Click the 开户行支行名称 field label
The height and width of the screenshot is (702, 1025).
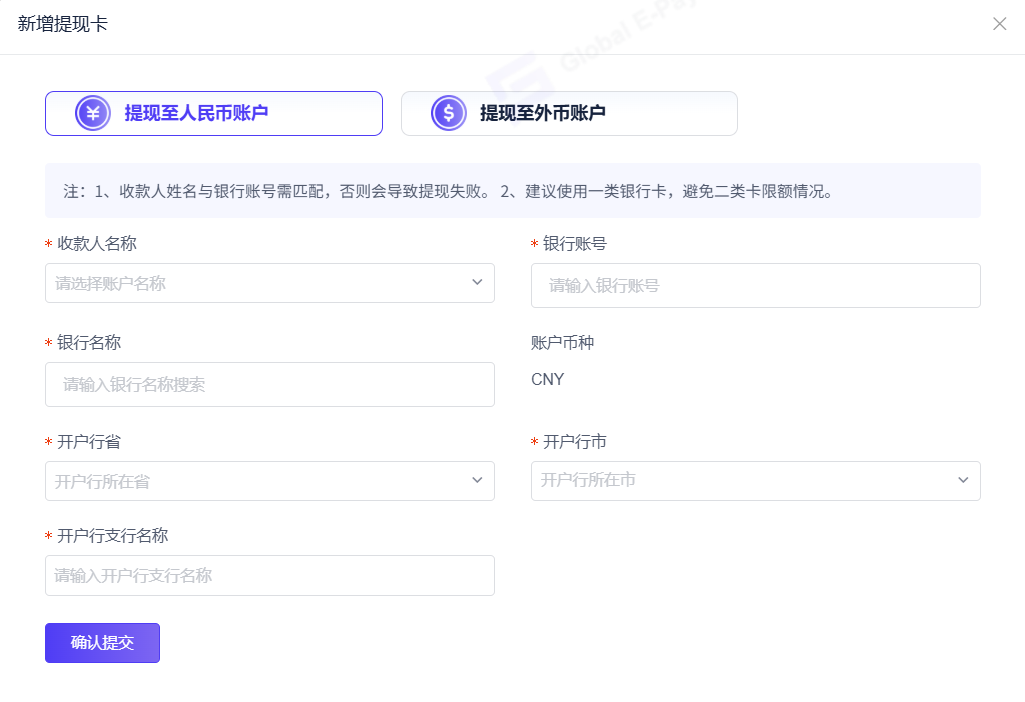pyautogui.click(x=112, y=536)
